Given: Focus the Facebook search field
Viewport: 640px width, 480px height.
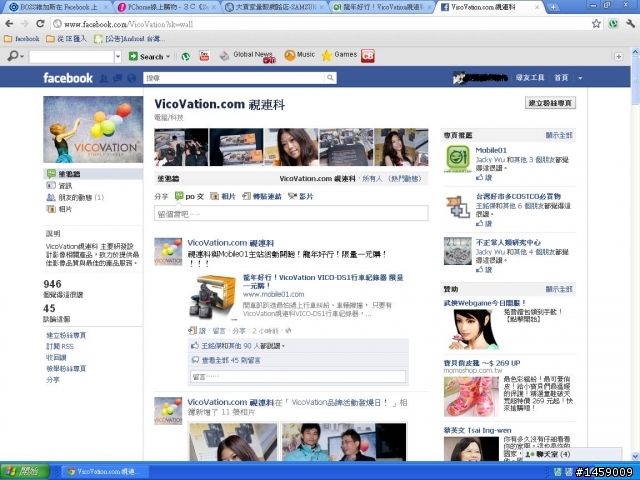Looking at the screenshot, I should 234,78.
